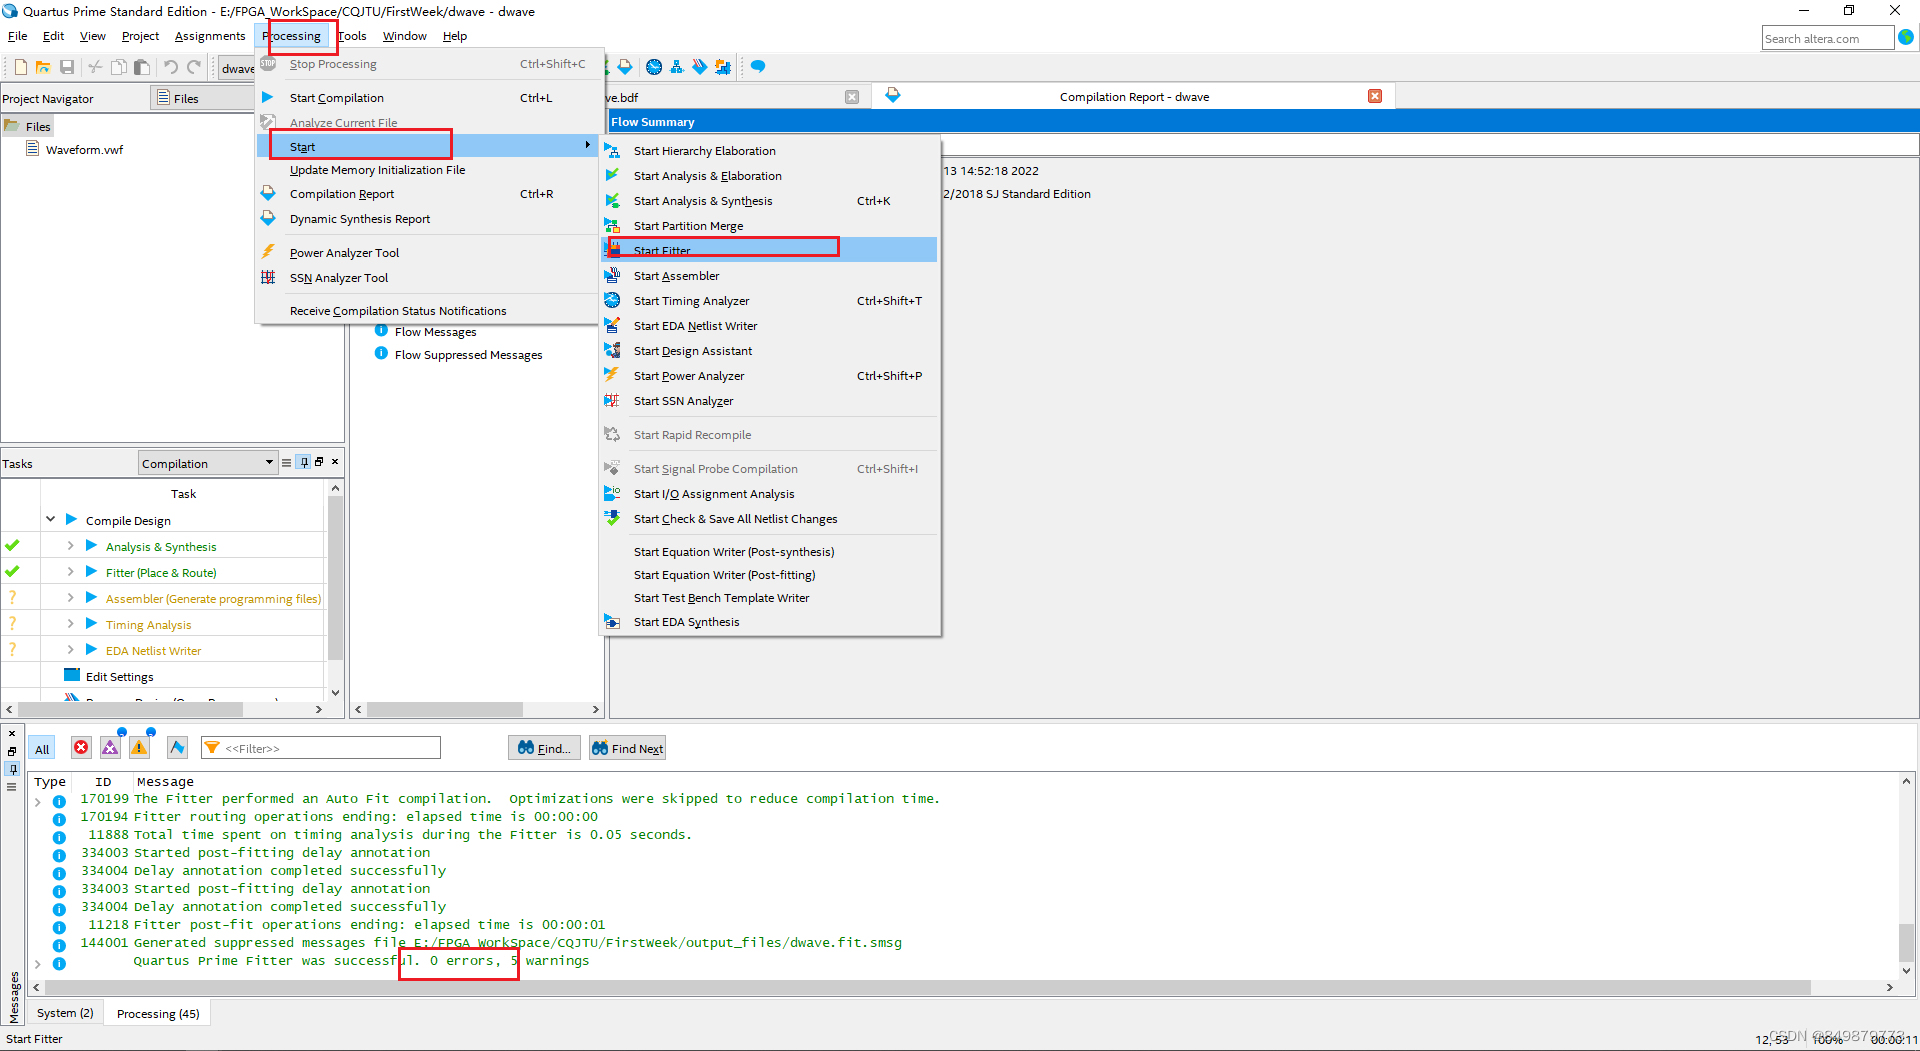The height and width of the screenshot is (1051, 1920).
Task: Expand the Fitter (Place & Route) task
Action: tap(70, 572)
